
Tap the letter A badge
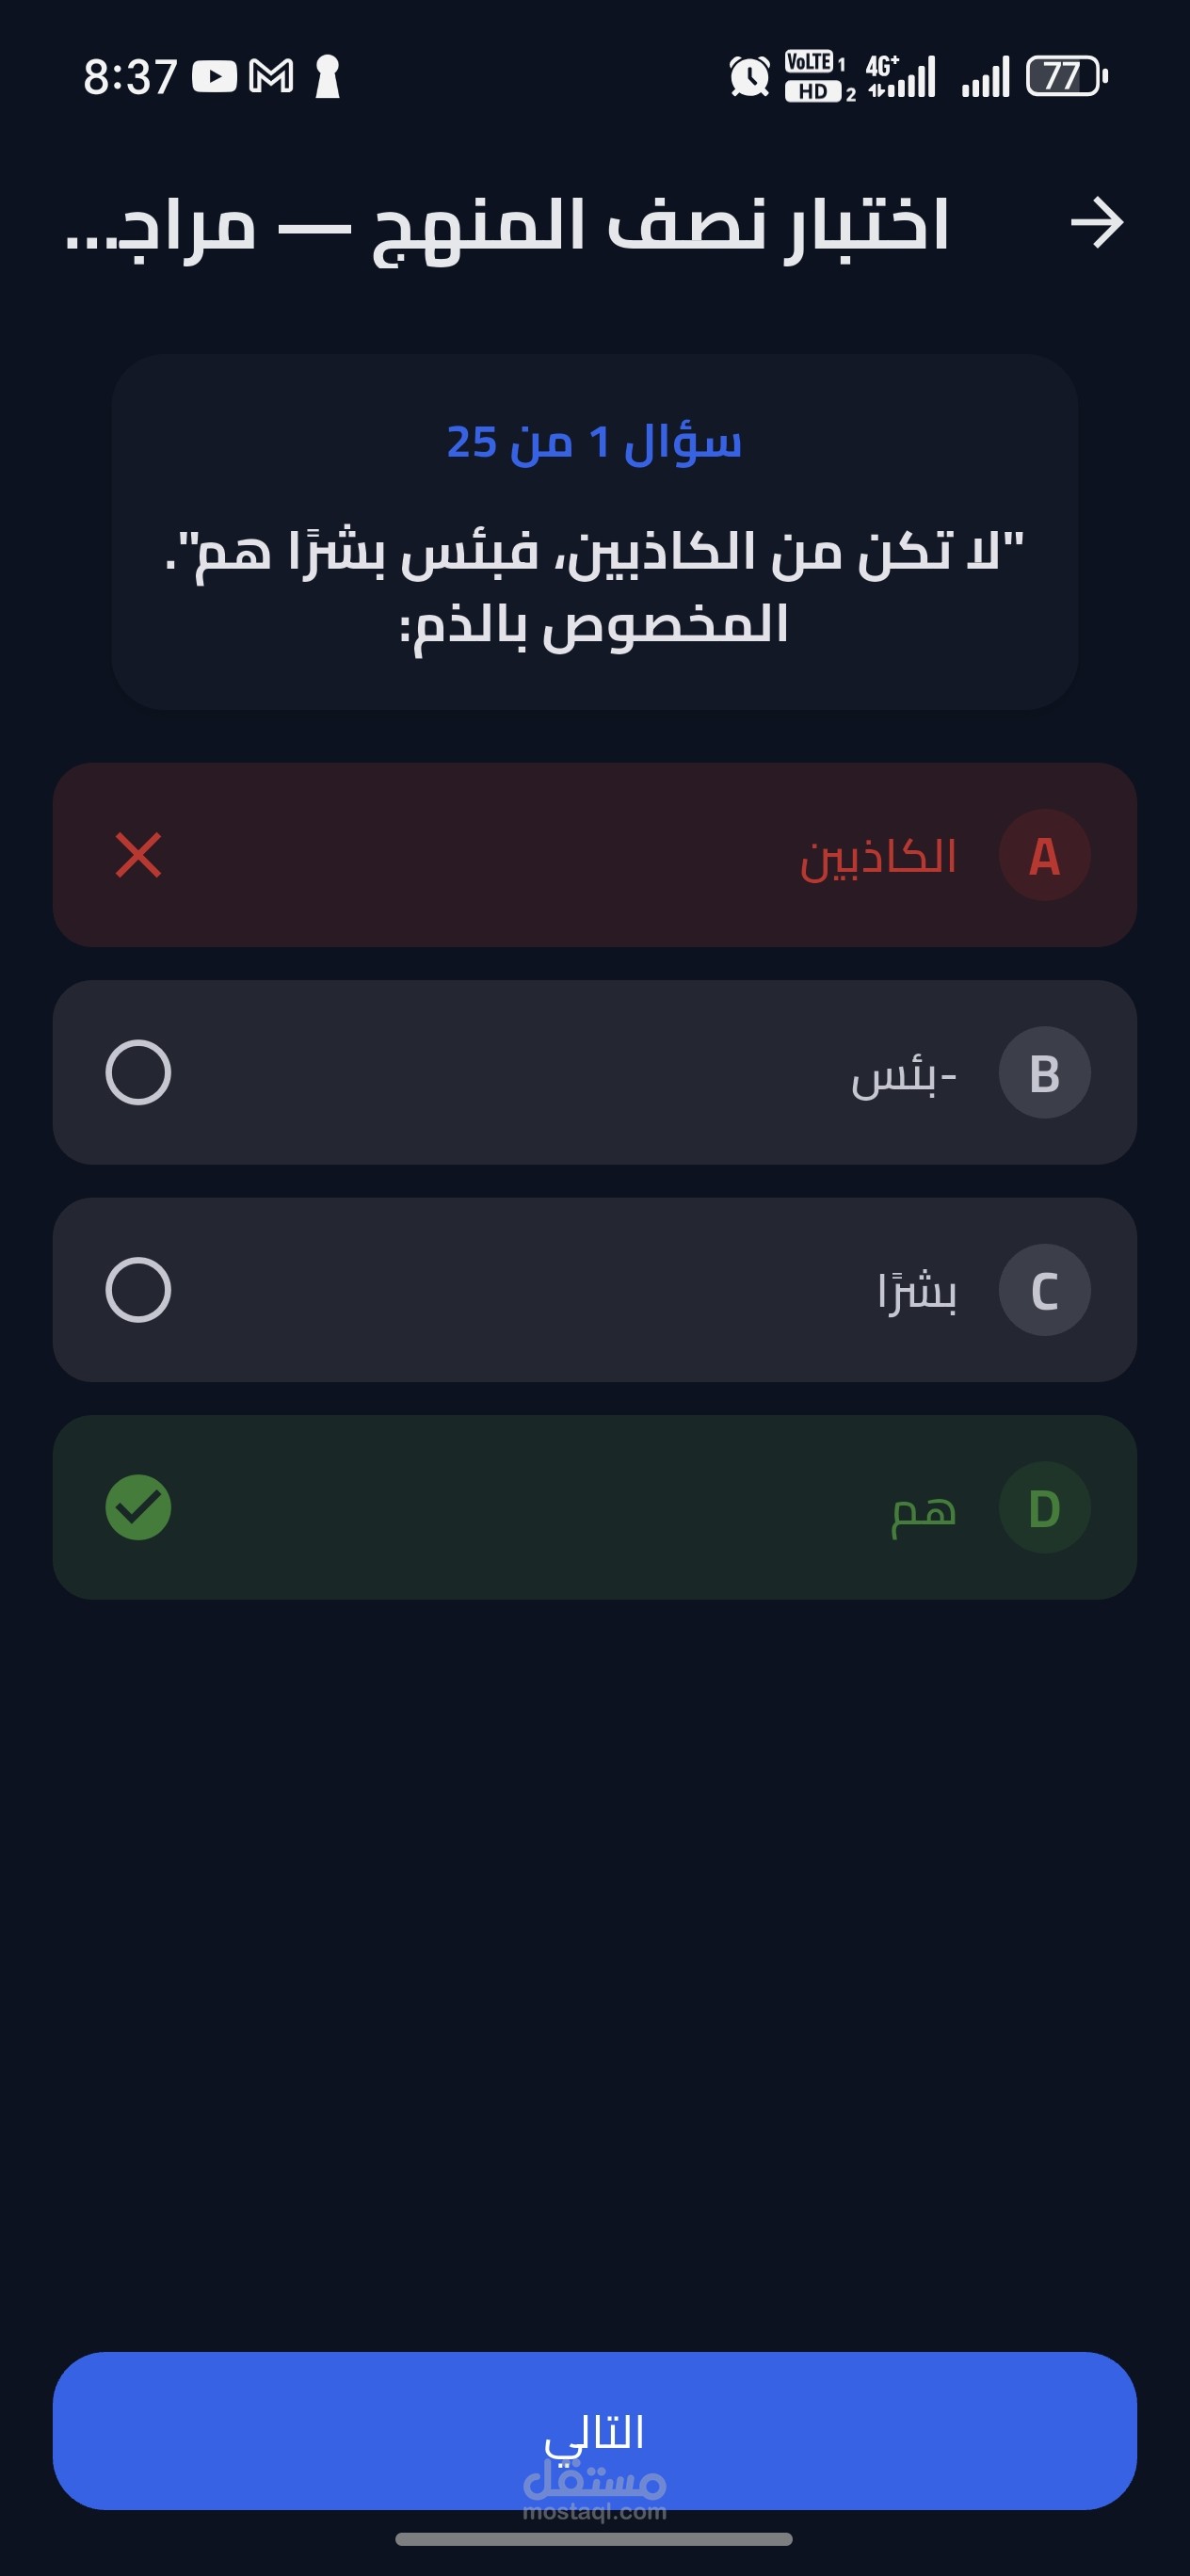click(x=1044, y=856)
